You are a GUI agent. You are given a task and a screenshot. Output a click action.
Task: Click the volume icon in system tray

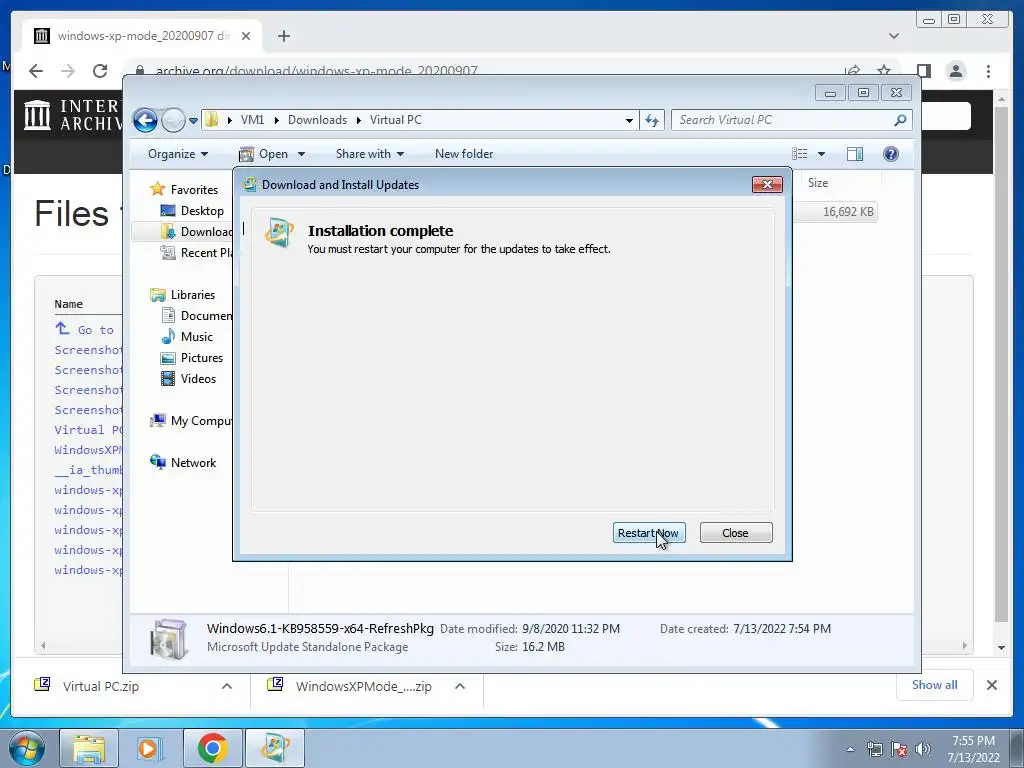[x=923, y=749]
